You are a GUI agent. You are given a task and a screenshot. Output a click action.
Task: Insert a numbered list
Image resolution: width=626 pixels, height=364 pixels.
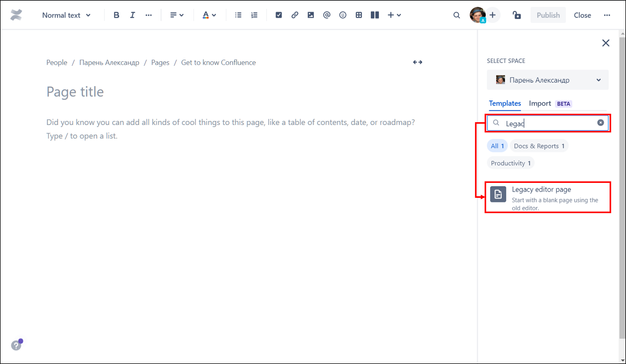click(254, 15)
